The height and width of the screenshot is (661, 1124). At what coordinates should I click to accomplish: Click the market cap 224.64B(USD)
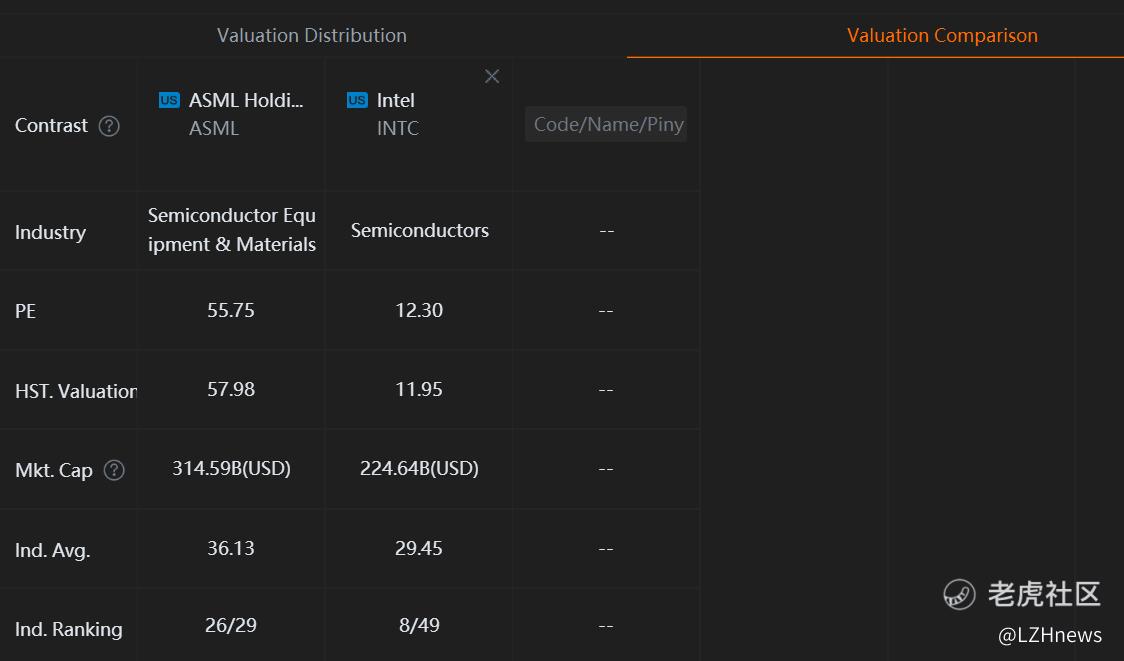click(x=419, y=468)
